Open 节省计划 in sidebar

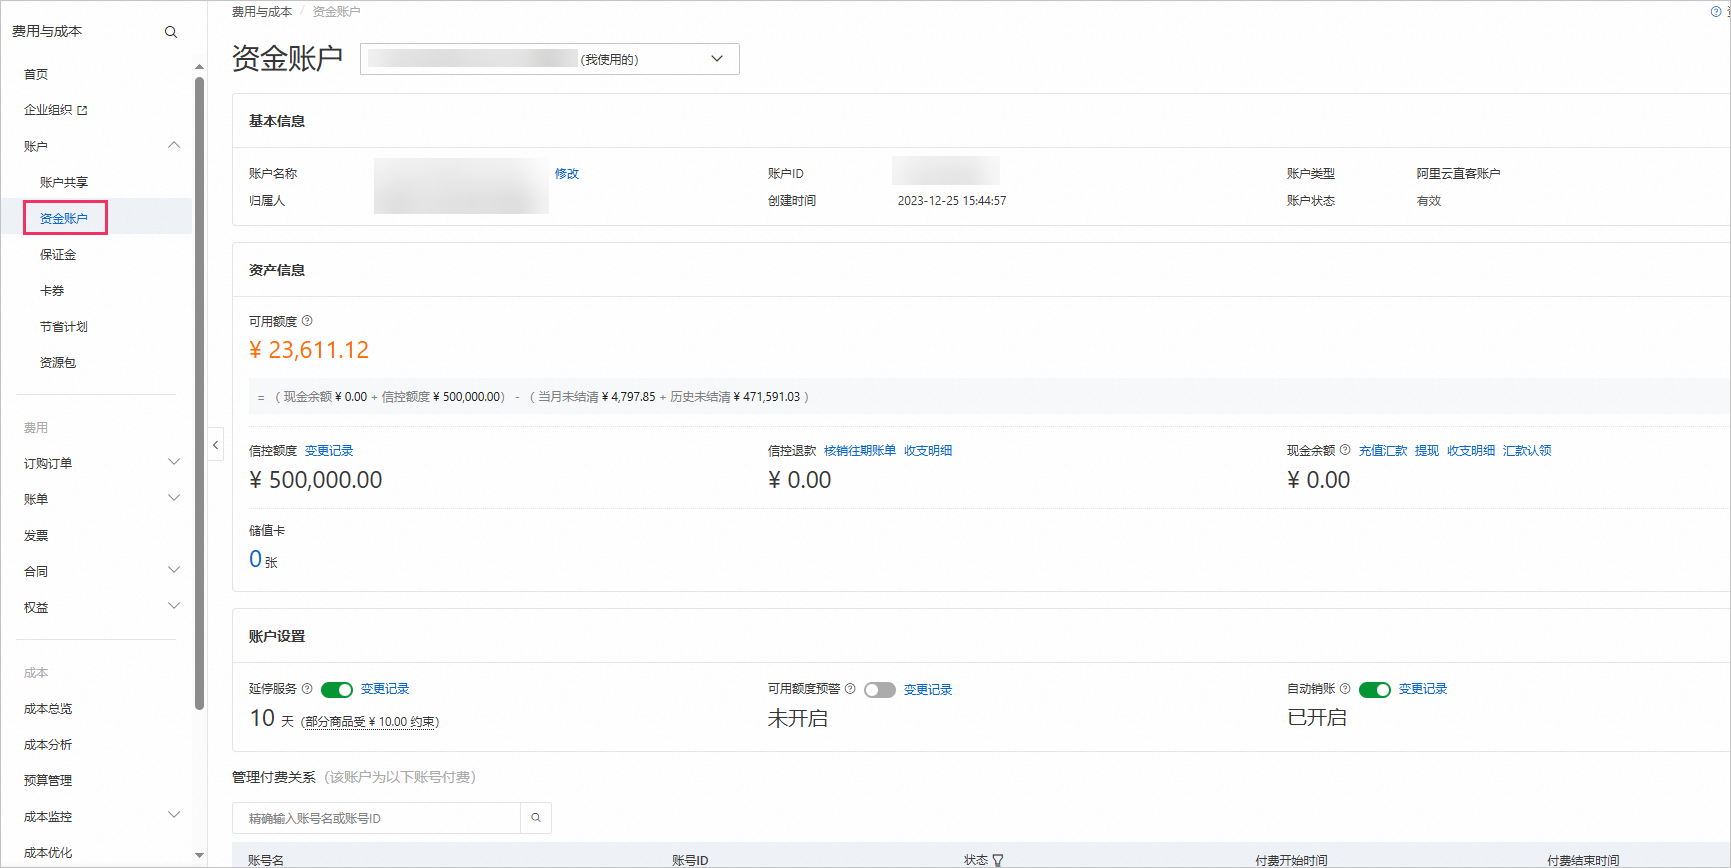tap(64, 326)
